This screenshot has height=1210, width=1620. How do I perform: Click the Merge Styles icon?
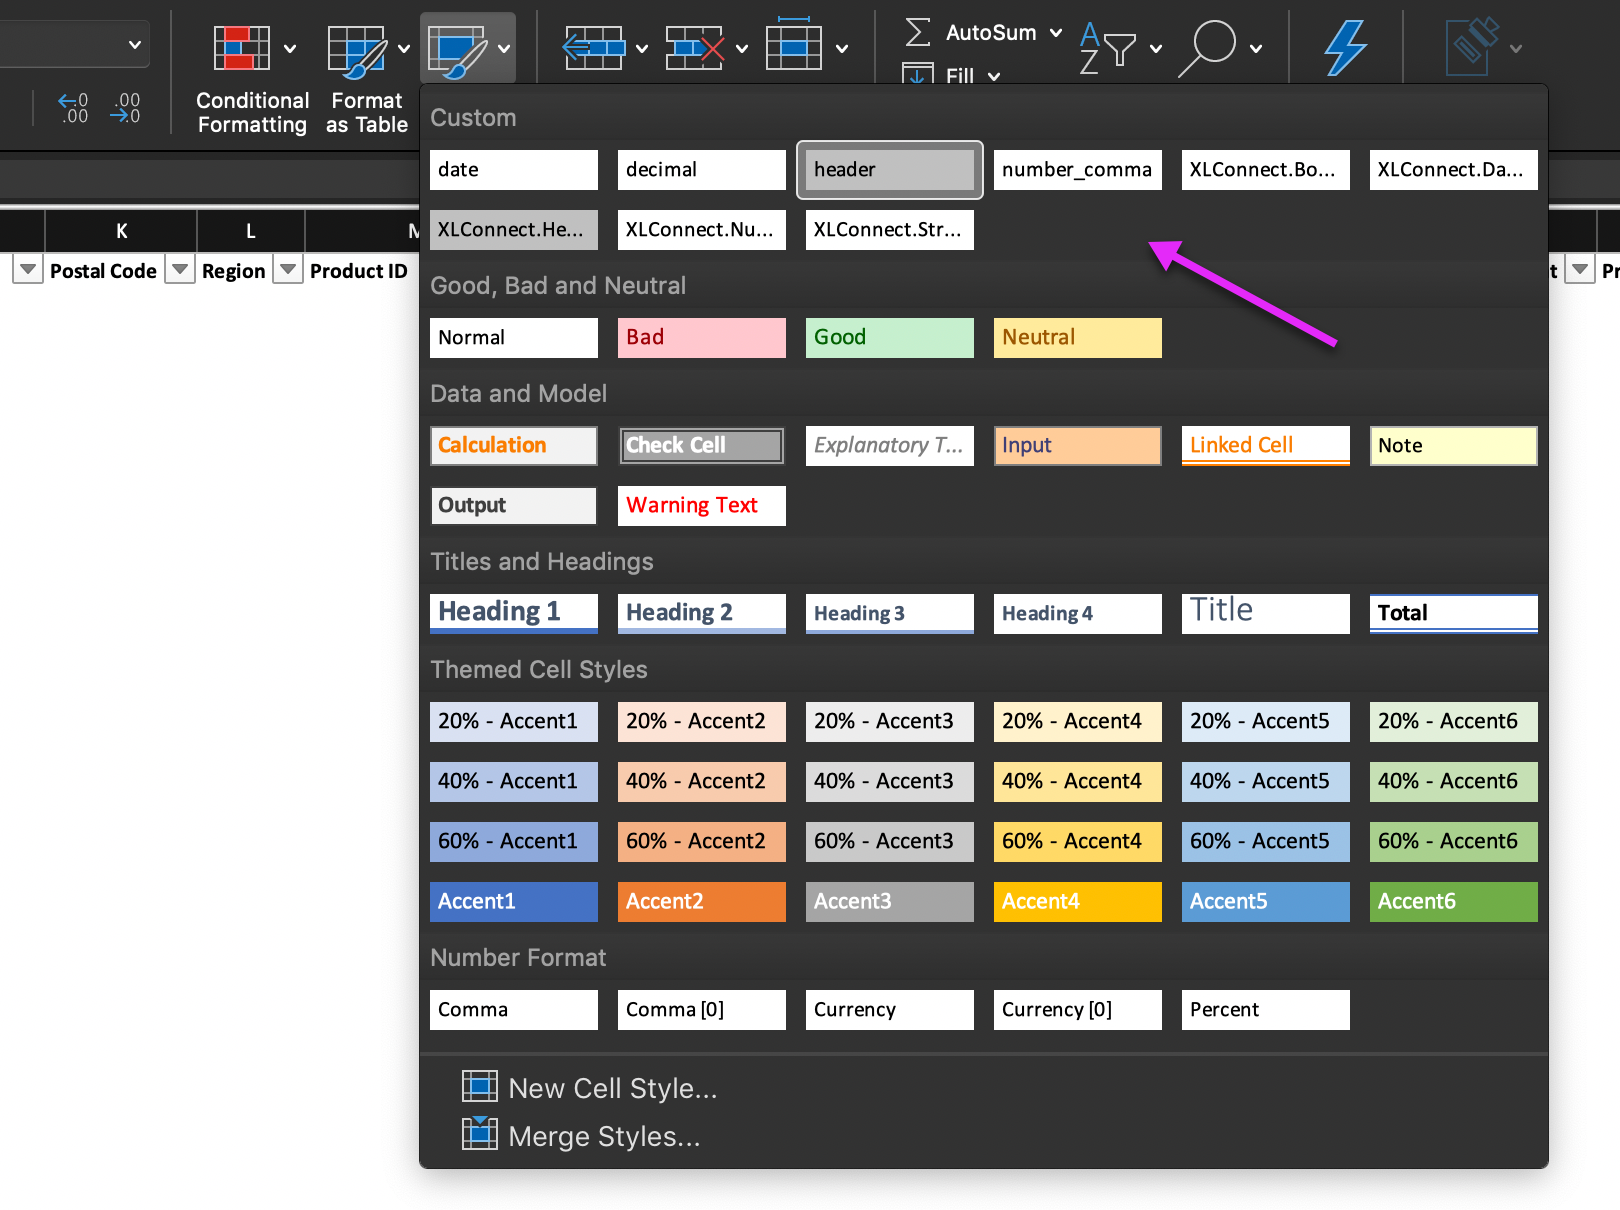[x=480, y=1134]
